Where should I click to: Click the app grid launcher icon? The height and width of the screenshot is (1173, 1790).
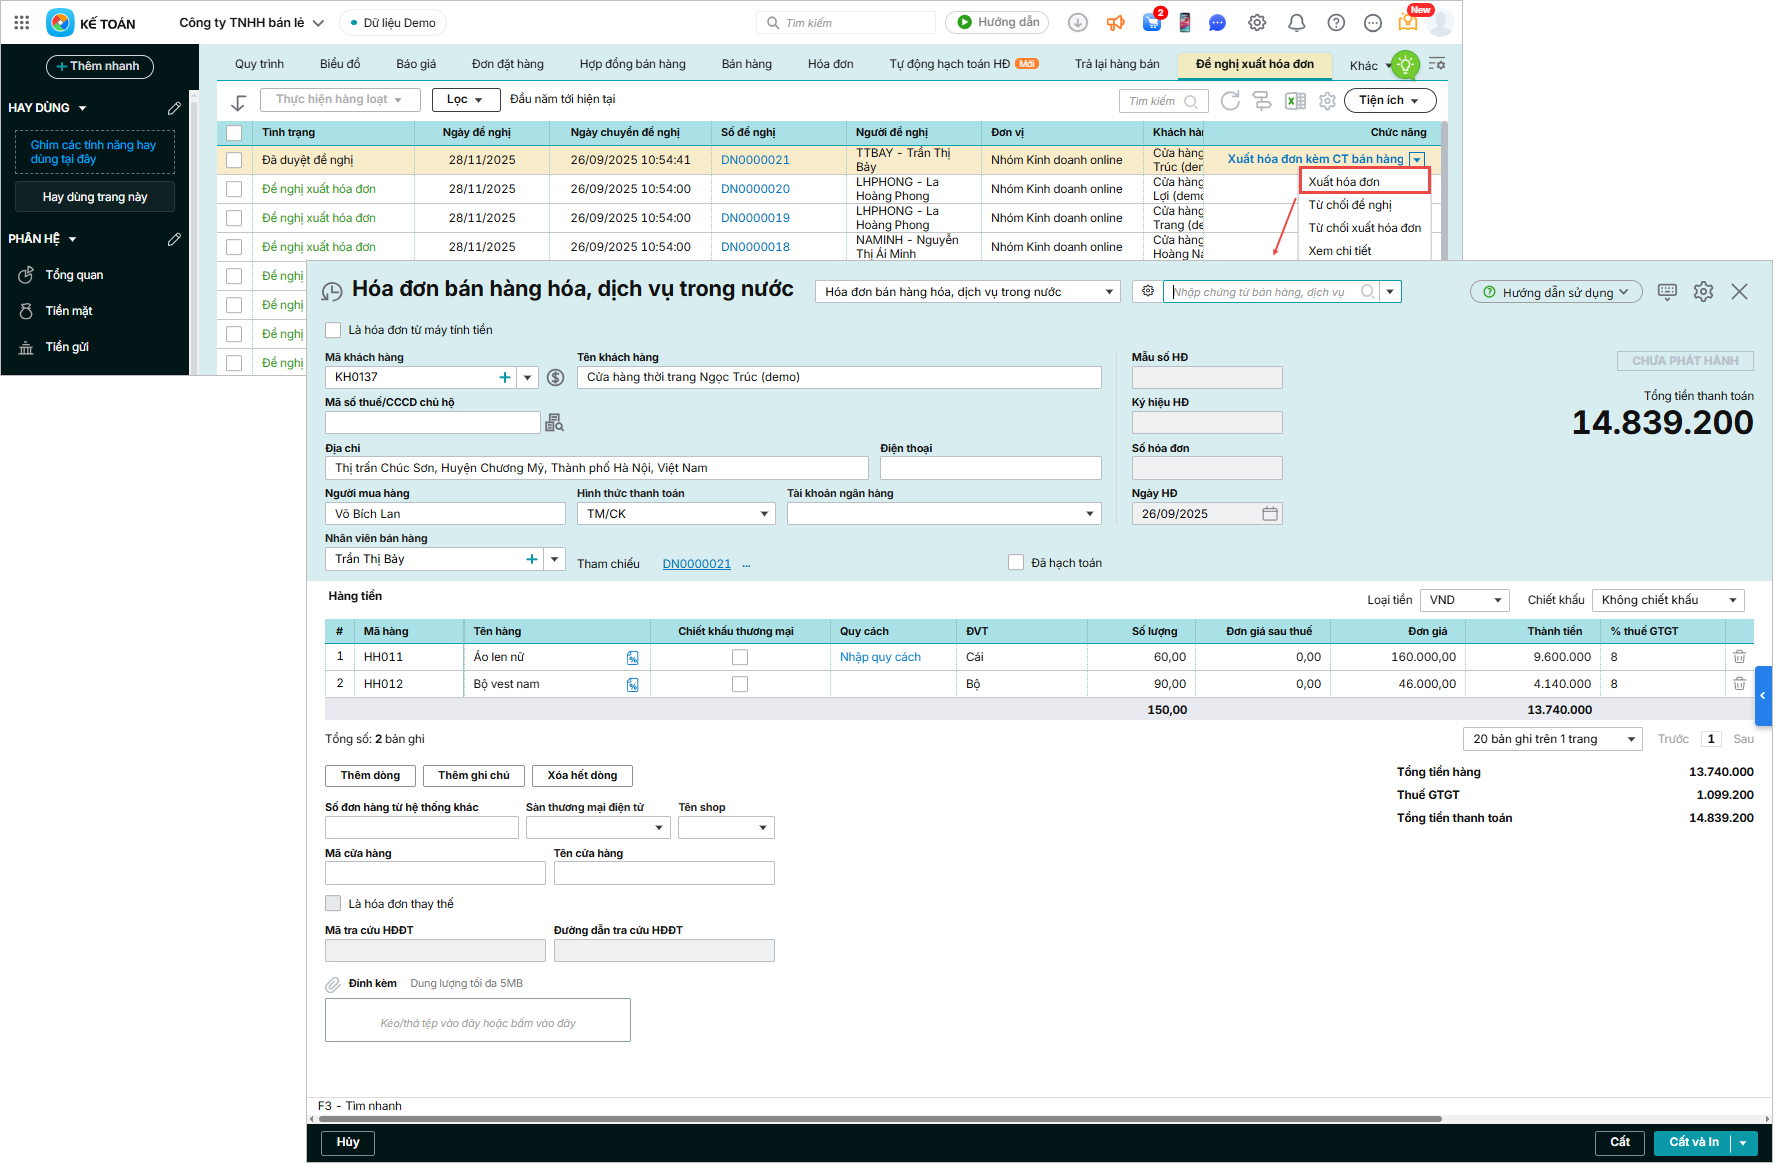22,23
